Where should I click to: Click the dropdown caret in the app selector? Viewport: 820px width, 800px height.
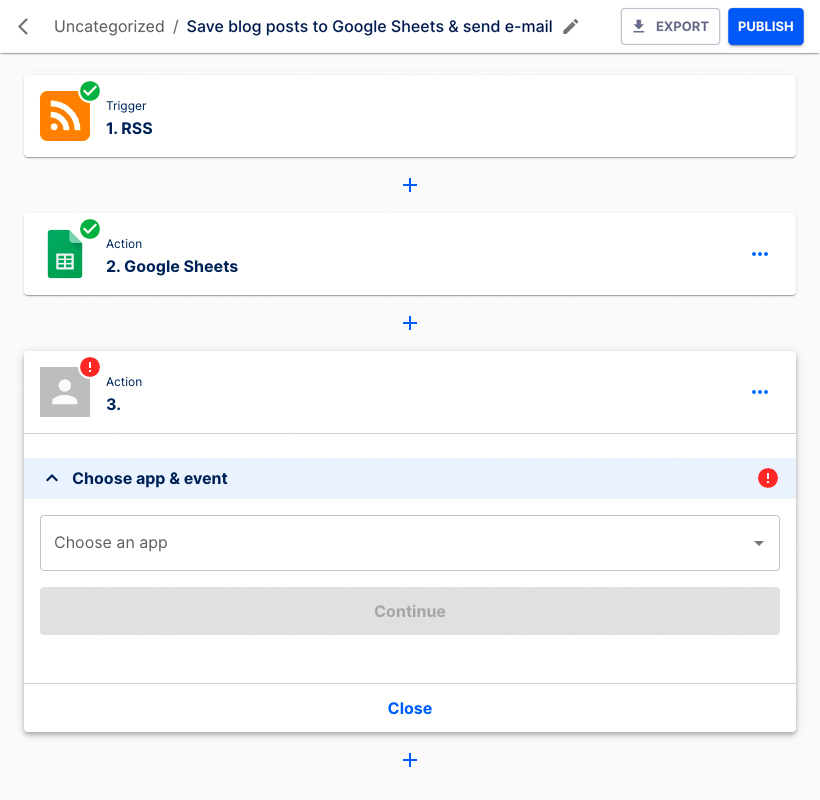coord(758,543)
